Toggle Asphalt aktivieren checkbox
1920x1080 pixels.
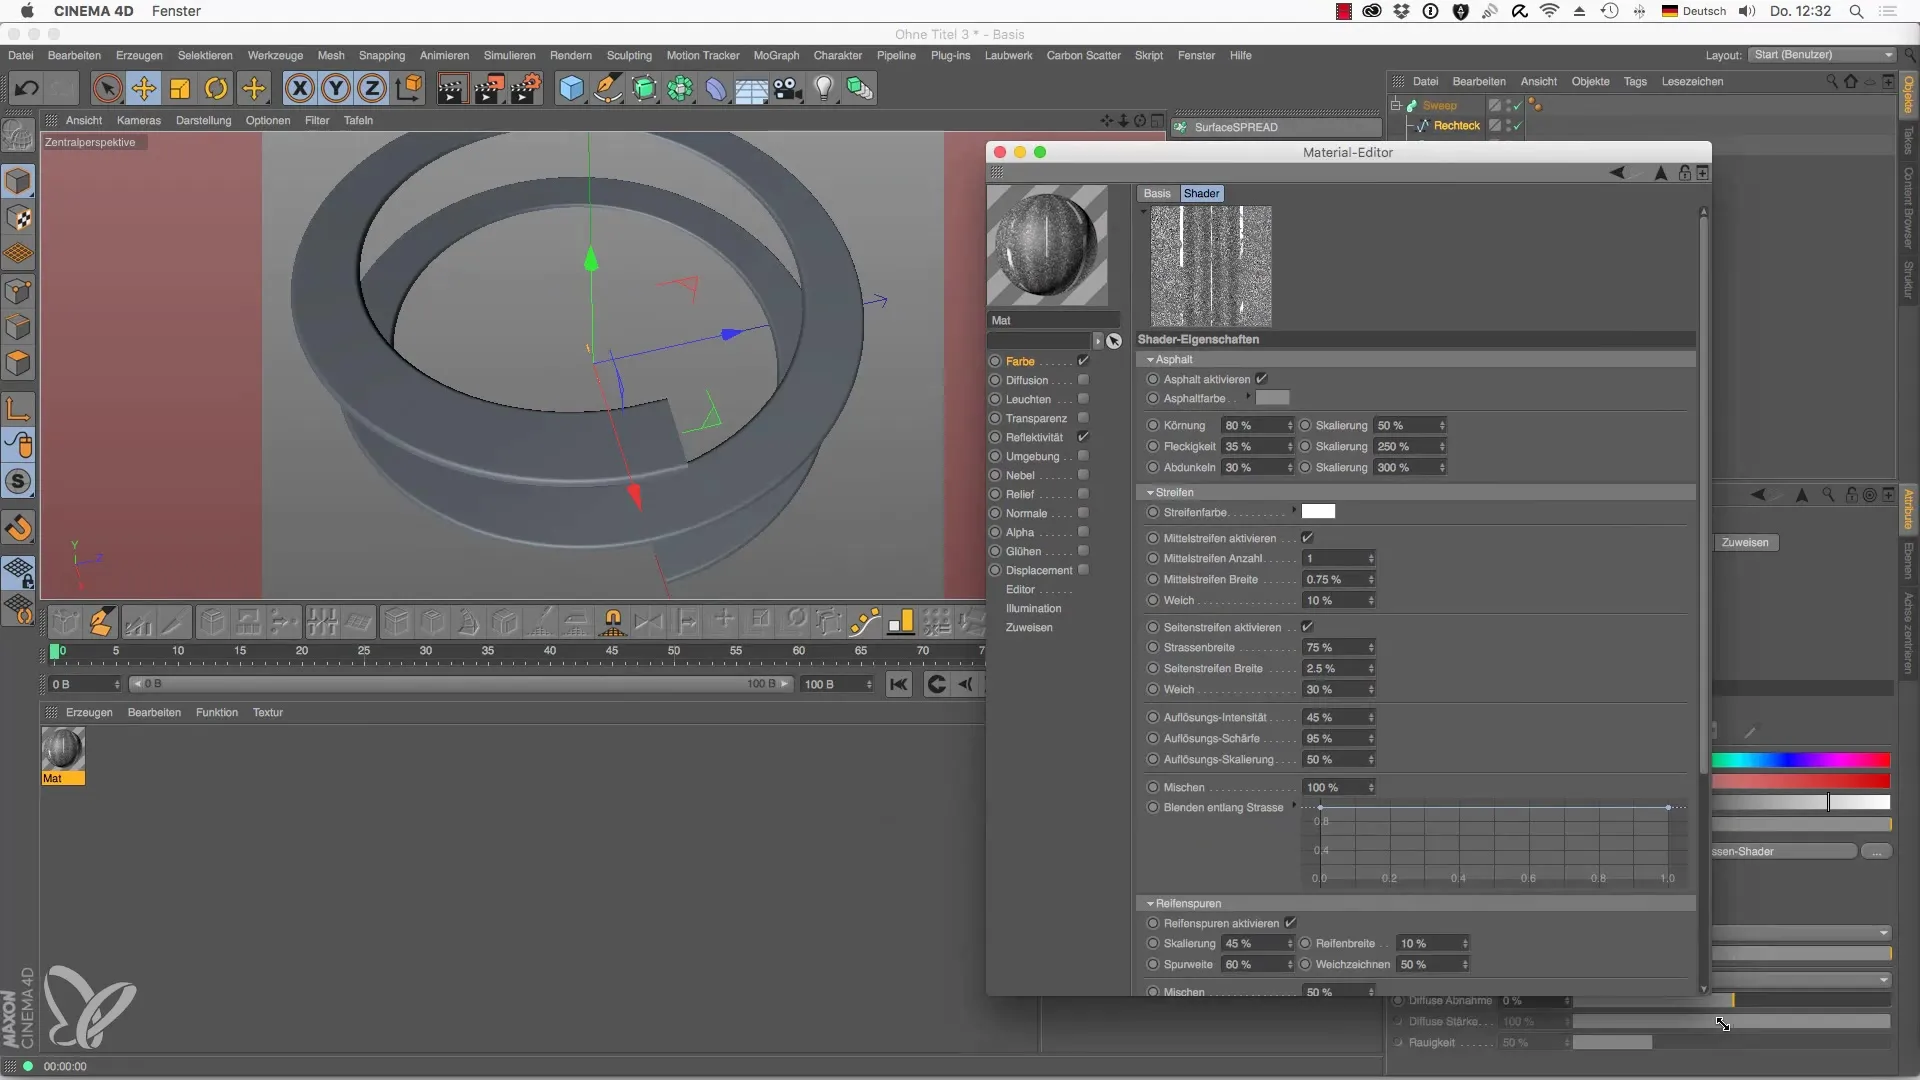point(1262,379)
